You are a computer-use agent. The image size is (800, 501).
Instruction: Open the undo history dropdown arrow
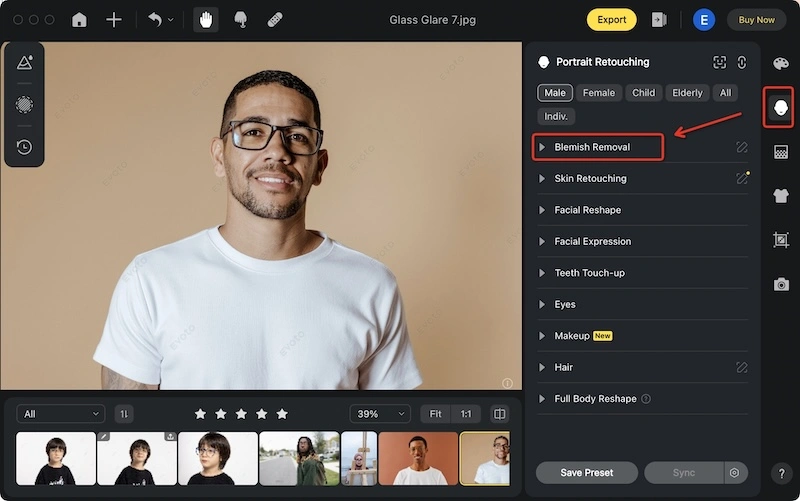coord(170,20)
